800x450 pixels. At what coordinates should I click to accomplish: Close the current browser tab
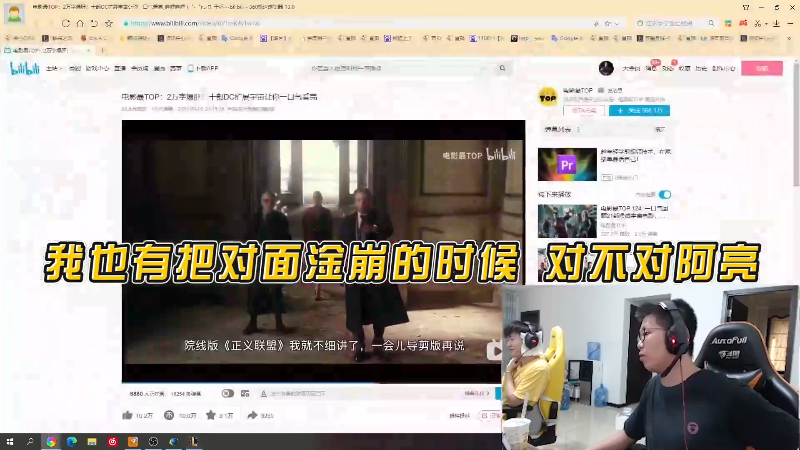click(x=88, y=50)
